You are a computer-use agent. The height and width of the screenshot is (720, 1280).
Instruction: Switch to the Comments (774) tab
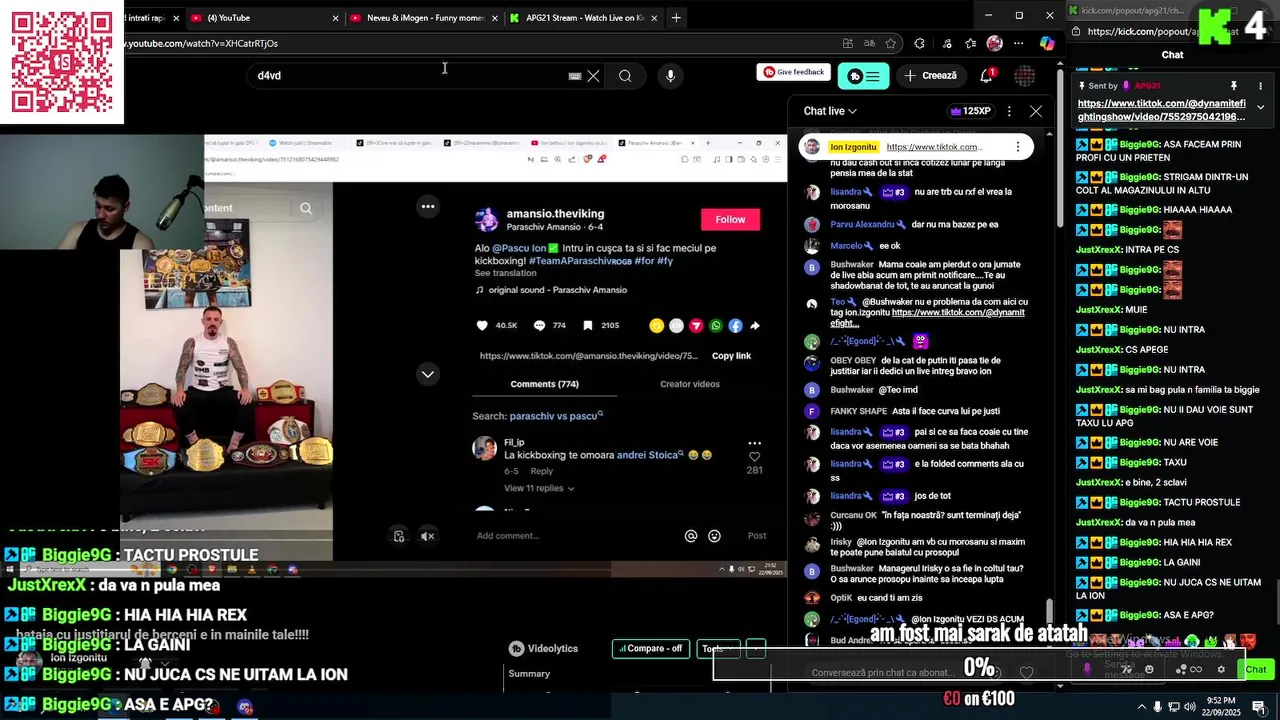[544, 384]
